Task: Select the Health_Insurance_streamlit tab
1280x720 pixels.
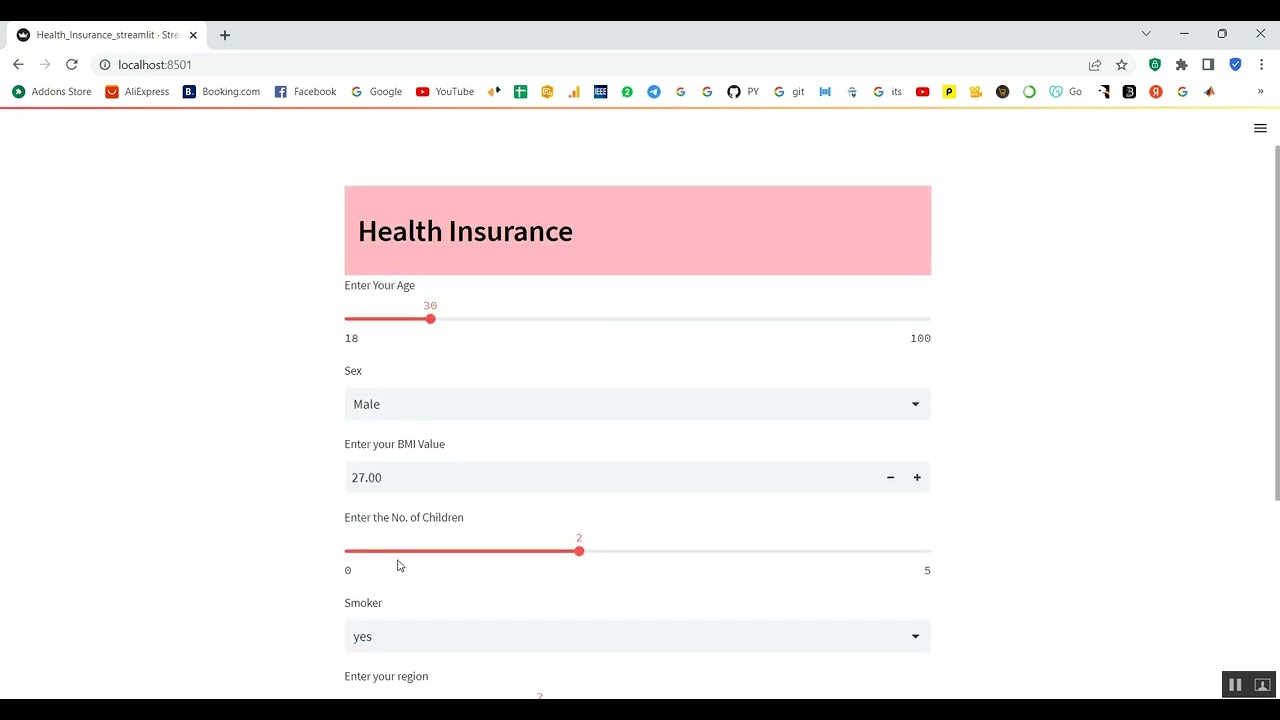Action: coord(107,35)
